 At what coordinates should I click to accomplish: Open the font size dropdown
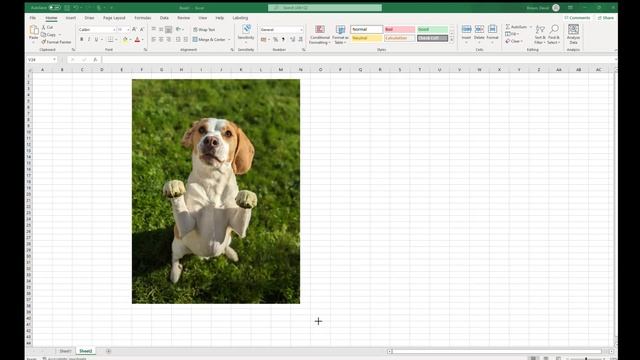128,29
